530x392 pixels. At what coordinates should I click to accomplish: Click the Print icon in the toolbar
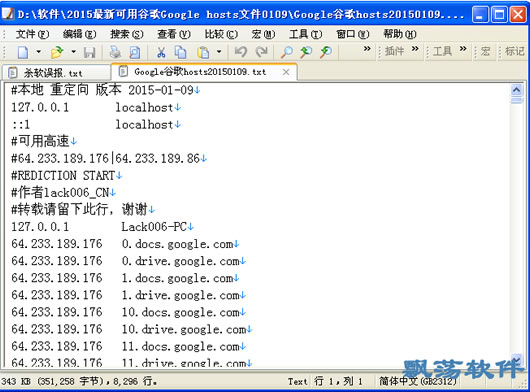pyautogui.click(x=115, y=52)
